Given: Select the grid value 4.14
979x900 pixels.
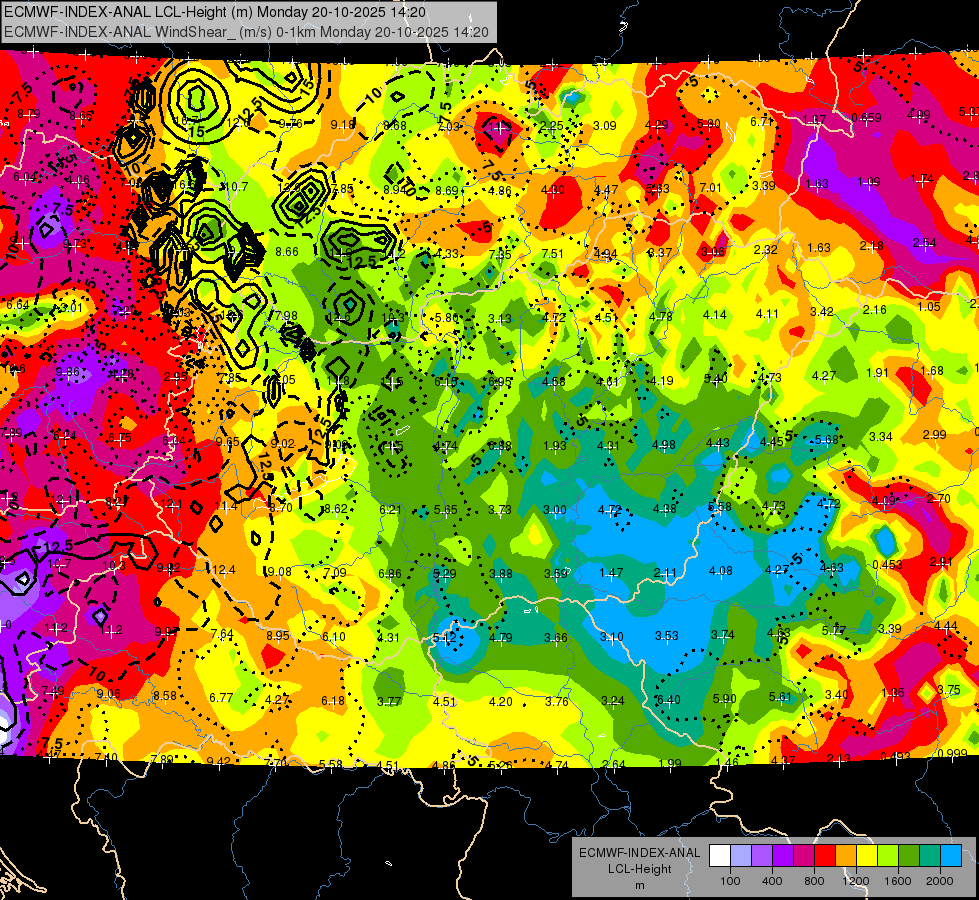Looking at the screenshot, I should [714, 315].
